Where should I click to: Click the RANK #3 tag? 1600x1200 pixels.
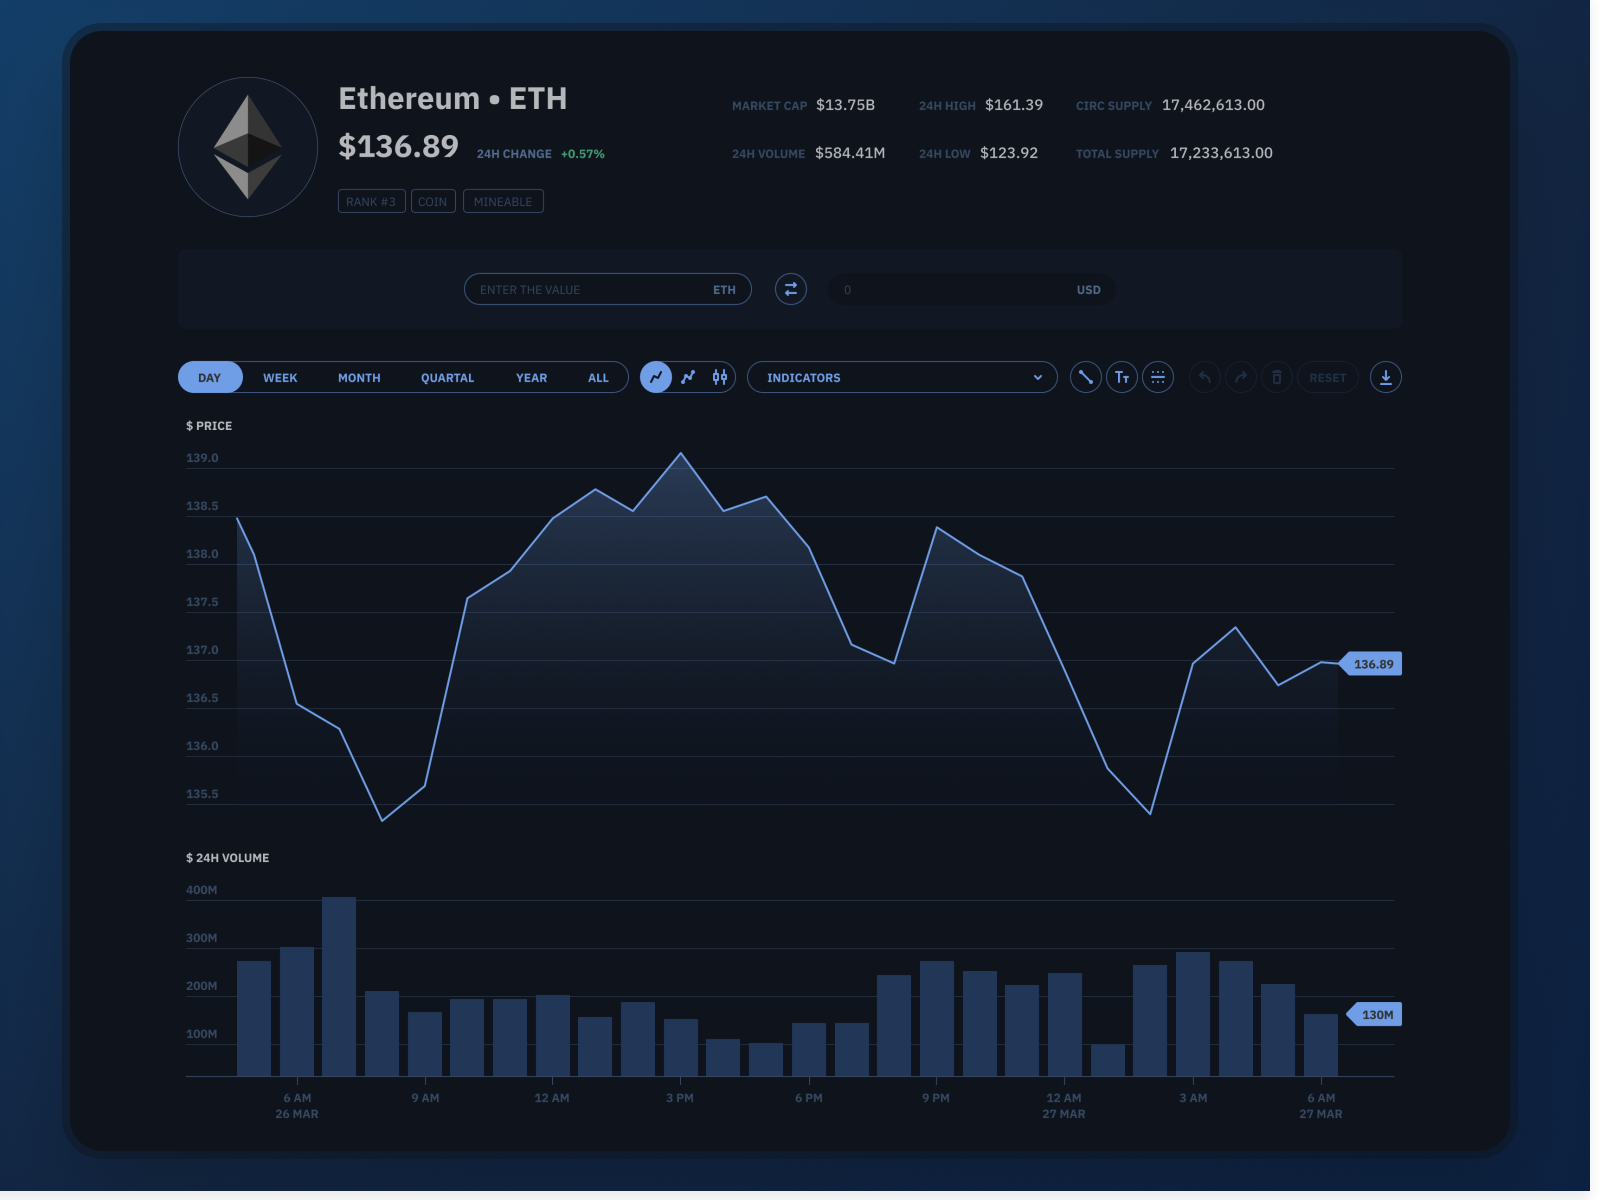pyautogui.click(x=371, y=201)
